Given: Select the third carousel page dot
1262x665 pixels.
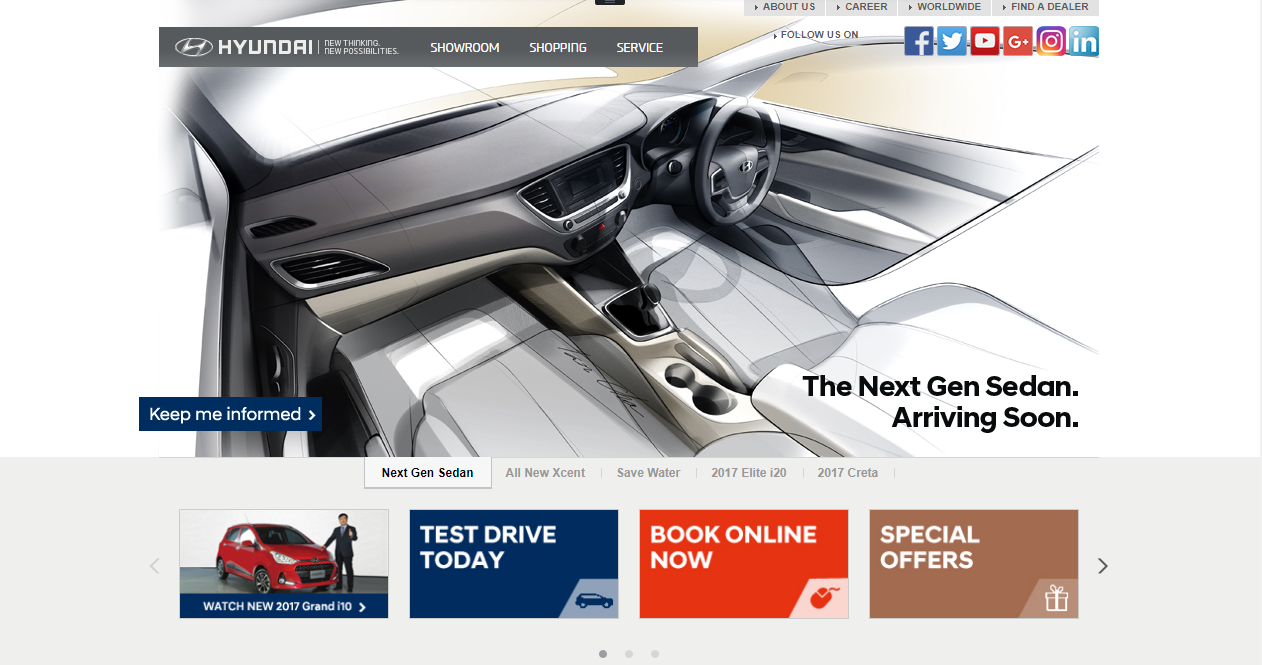Looking at the screenshot, I should [655, 654].
